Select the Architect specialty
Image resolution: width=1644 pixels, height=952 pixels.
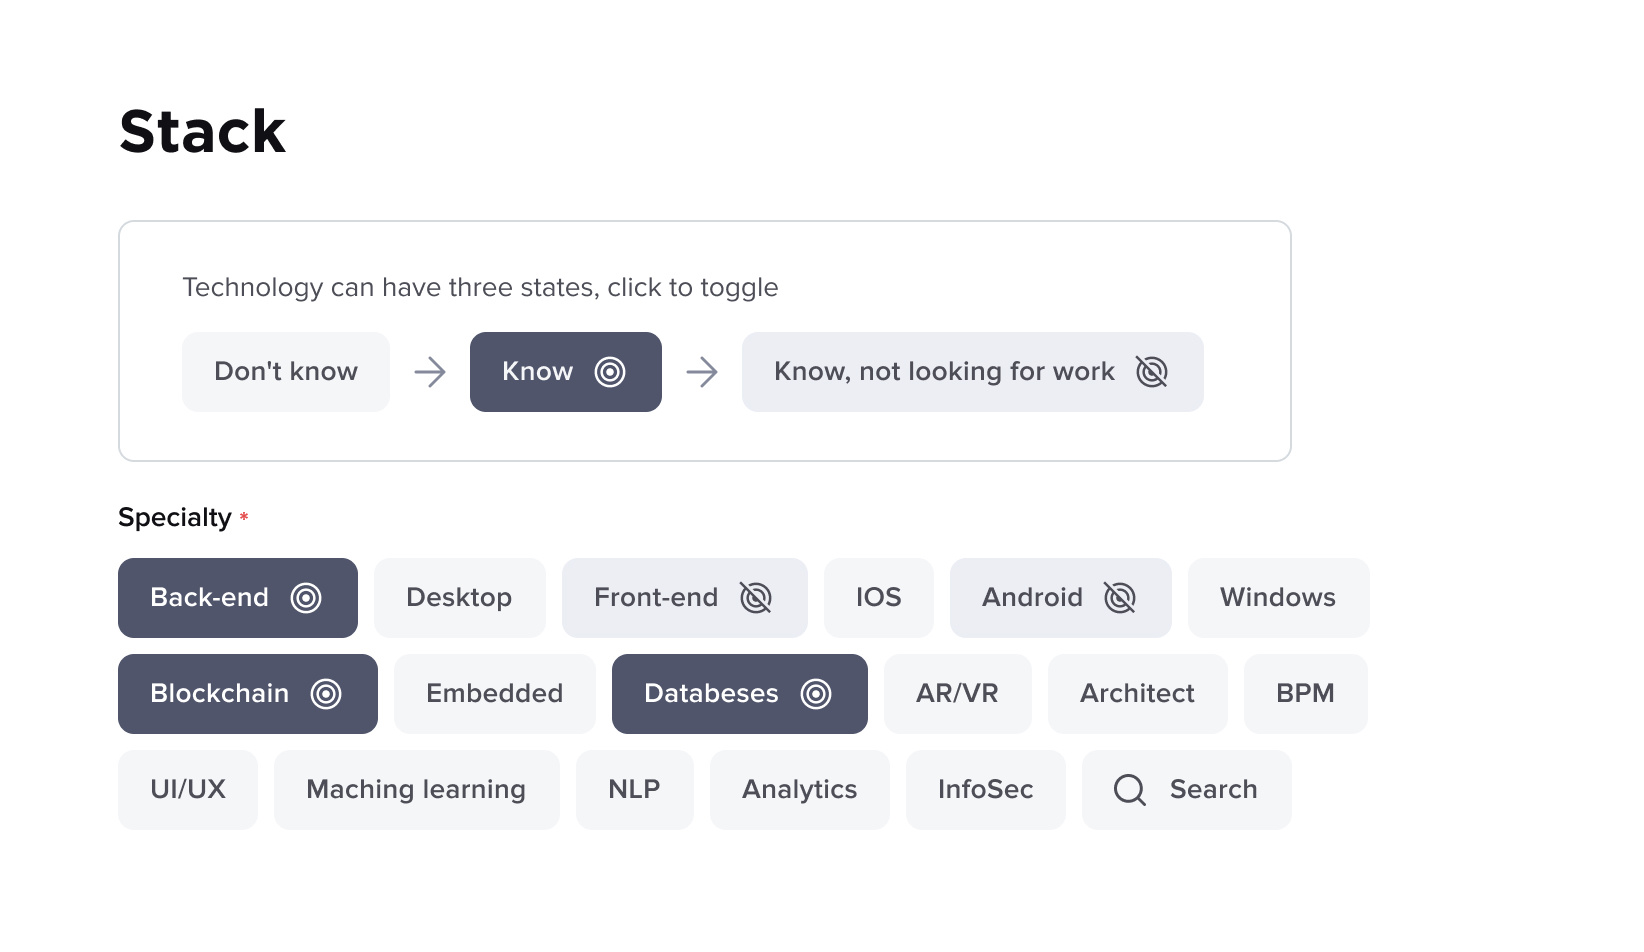point(1137,694)
